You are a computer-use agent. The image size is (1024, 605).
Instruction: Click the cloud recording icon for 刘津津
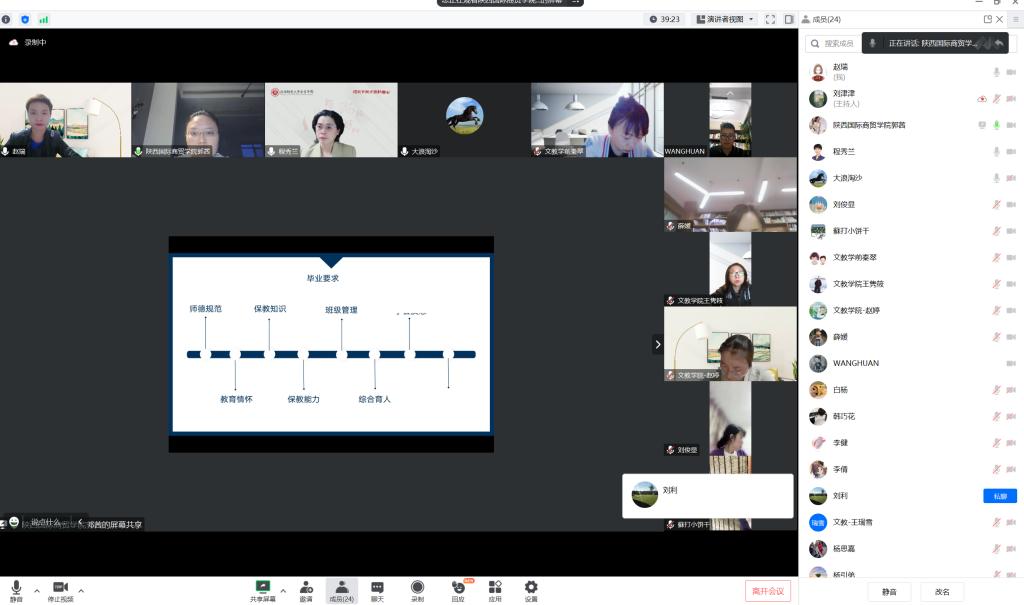click(x=982, y=99)
